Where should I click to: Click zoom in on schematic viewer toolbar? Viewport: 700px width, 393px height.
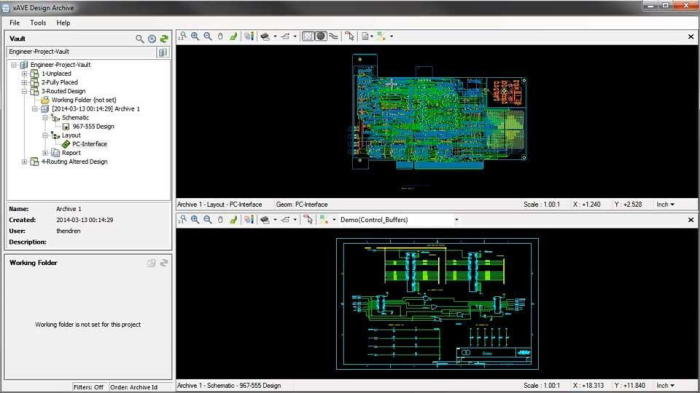tap(195, 220)
